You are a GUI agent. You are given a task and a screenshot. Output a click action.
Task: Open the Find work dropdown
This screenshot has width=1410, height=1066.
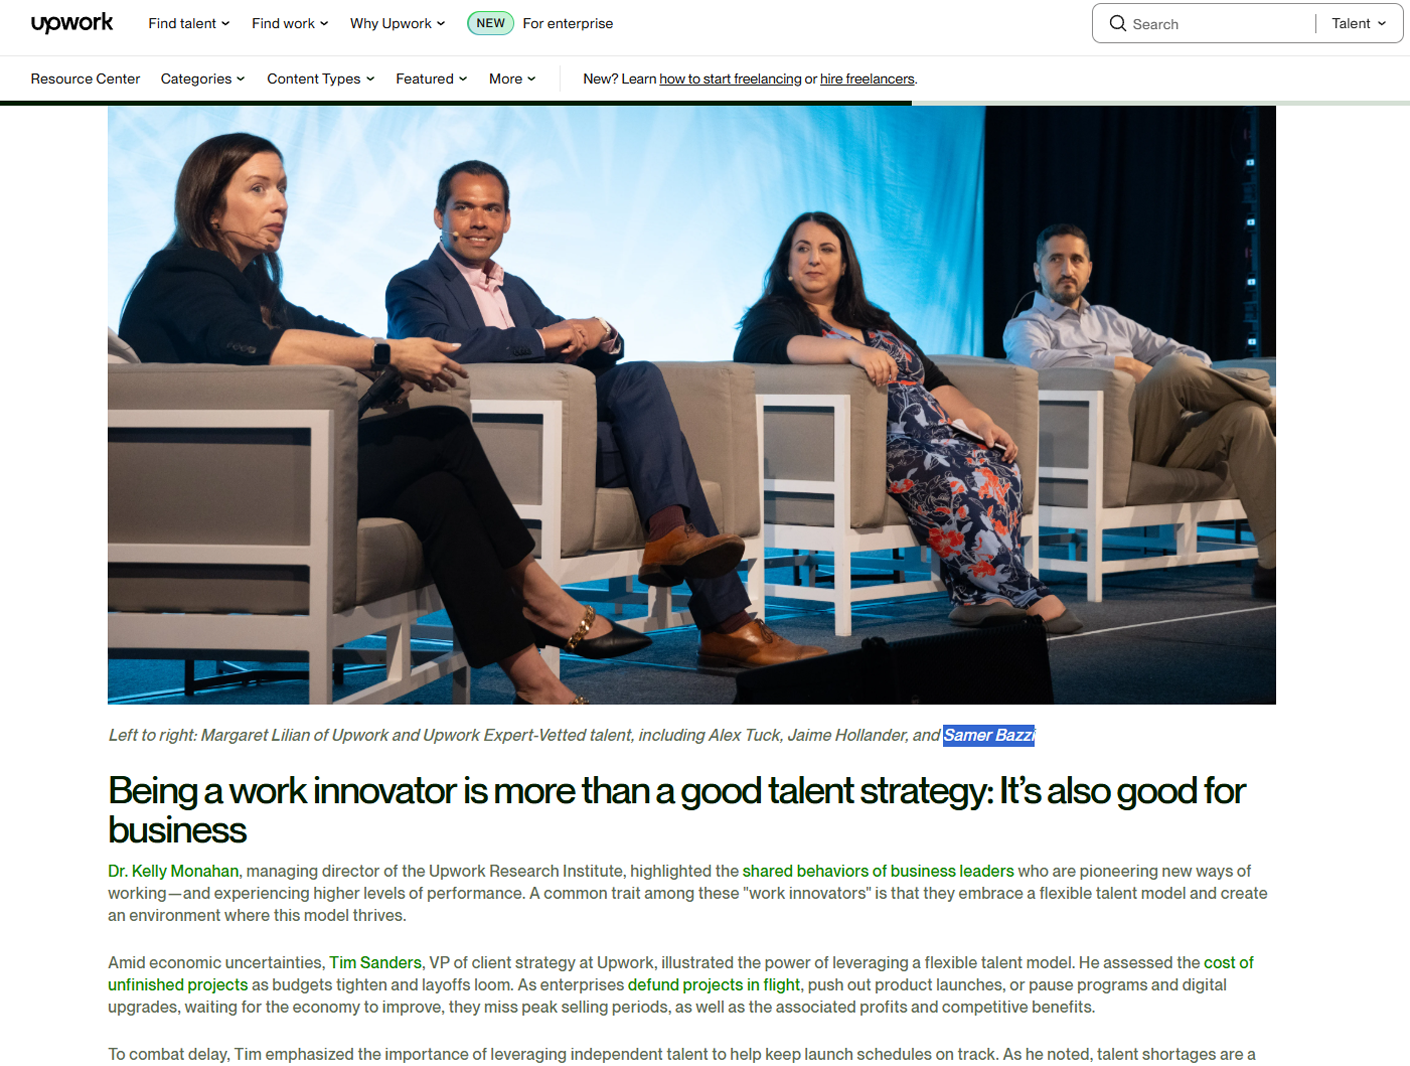click(x=289, y=23)
